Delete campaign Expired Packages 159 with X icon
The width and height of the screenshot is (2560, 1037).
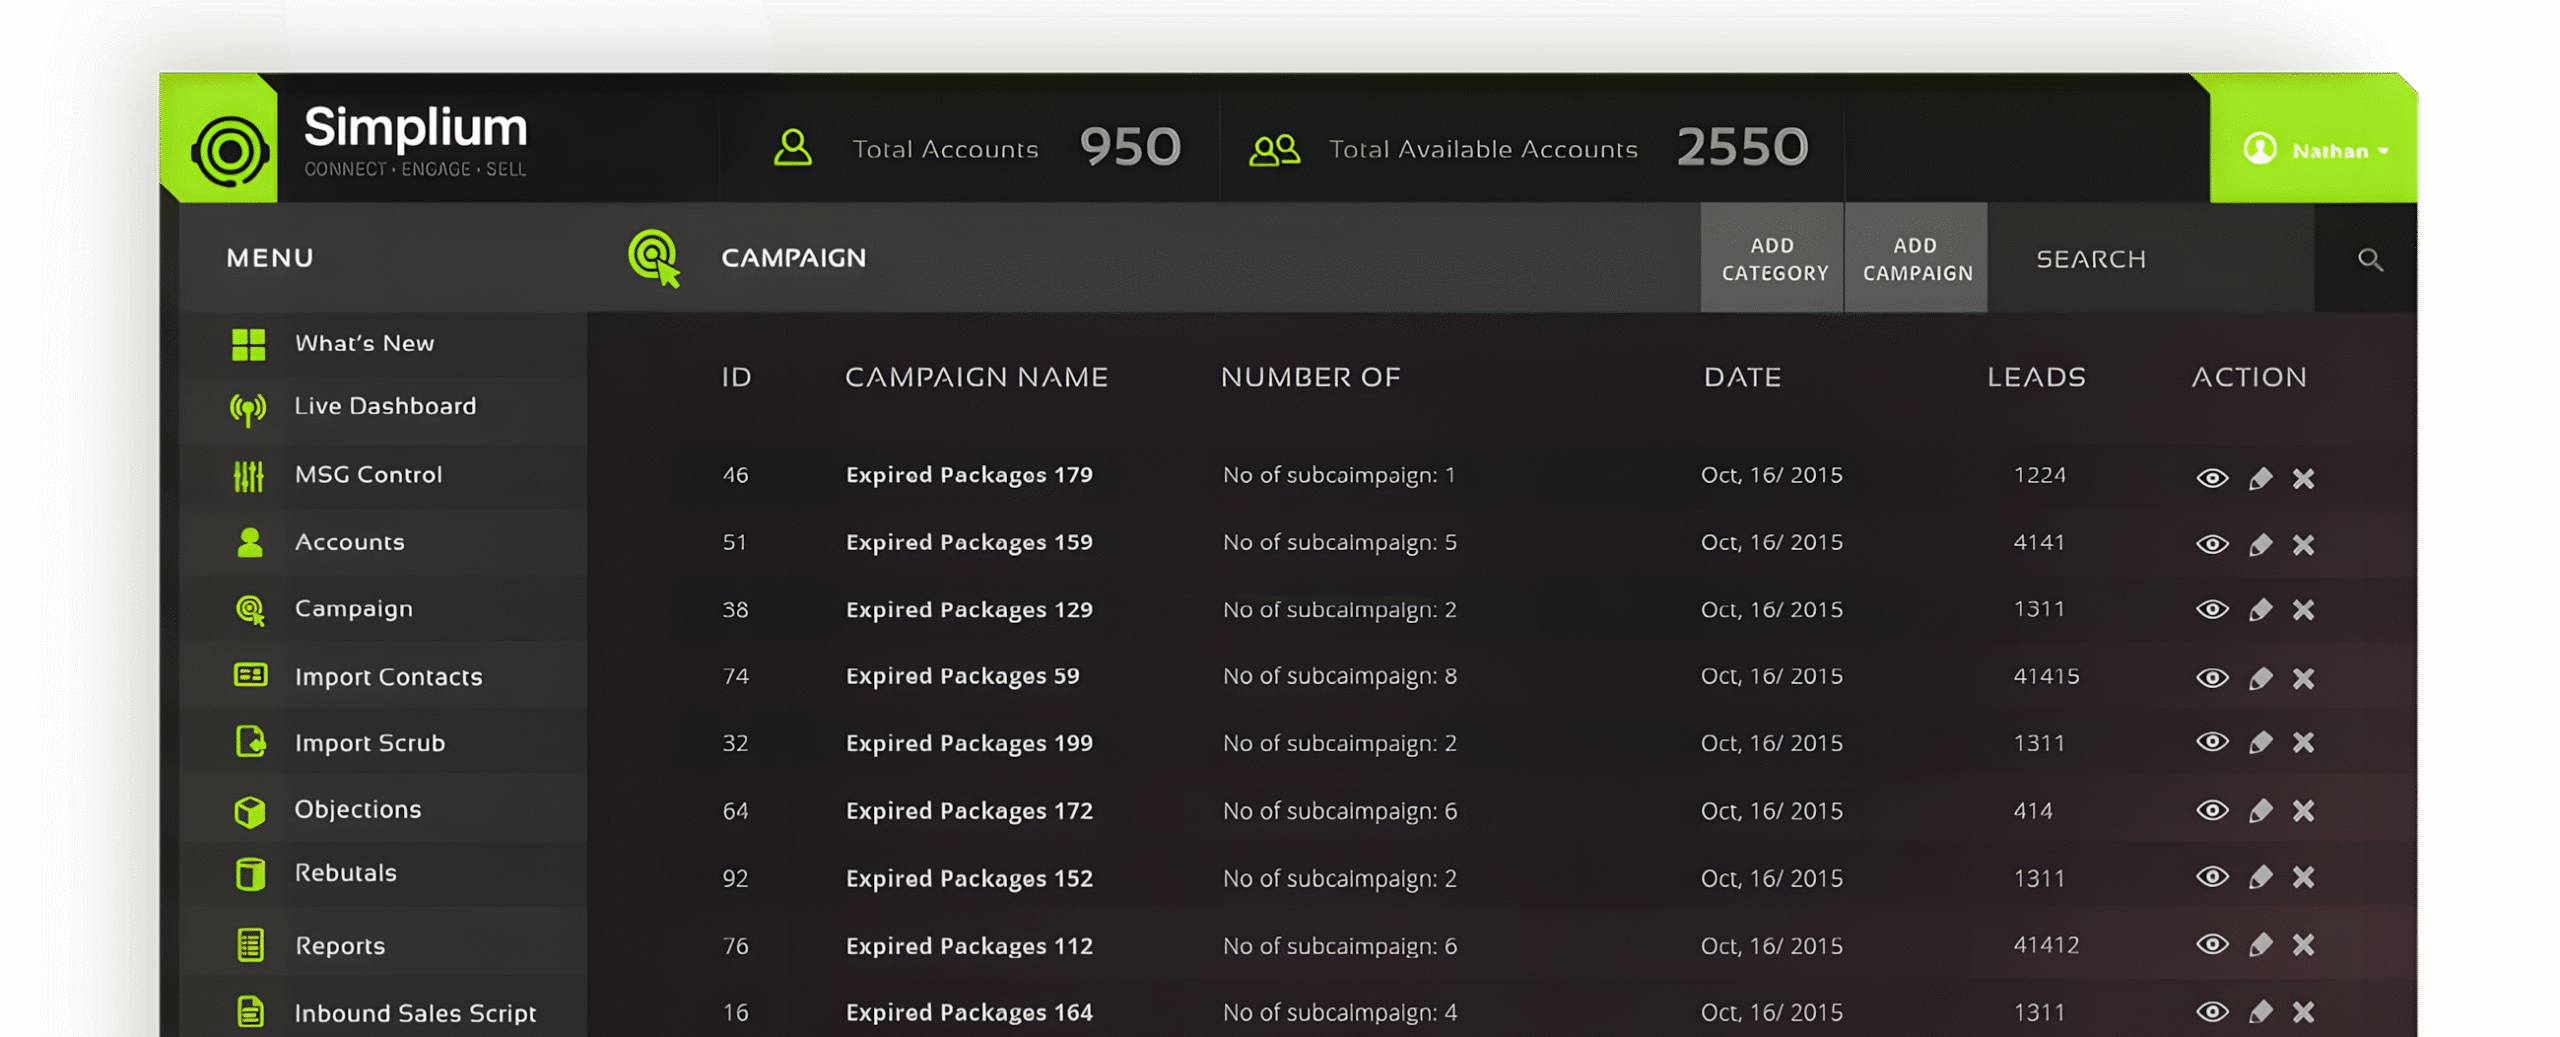[2304, 545]
